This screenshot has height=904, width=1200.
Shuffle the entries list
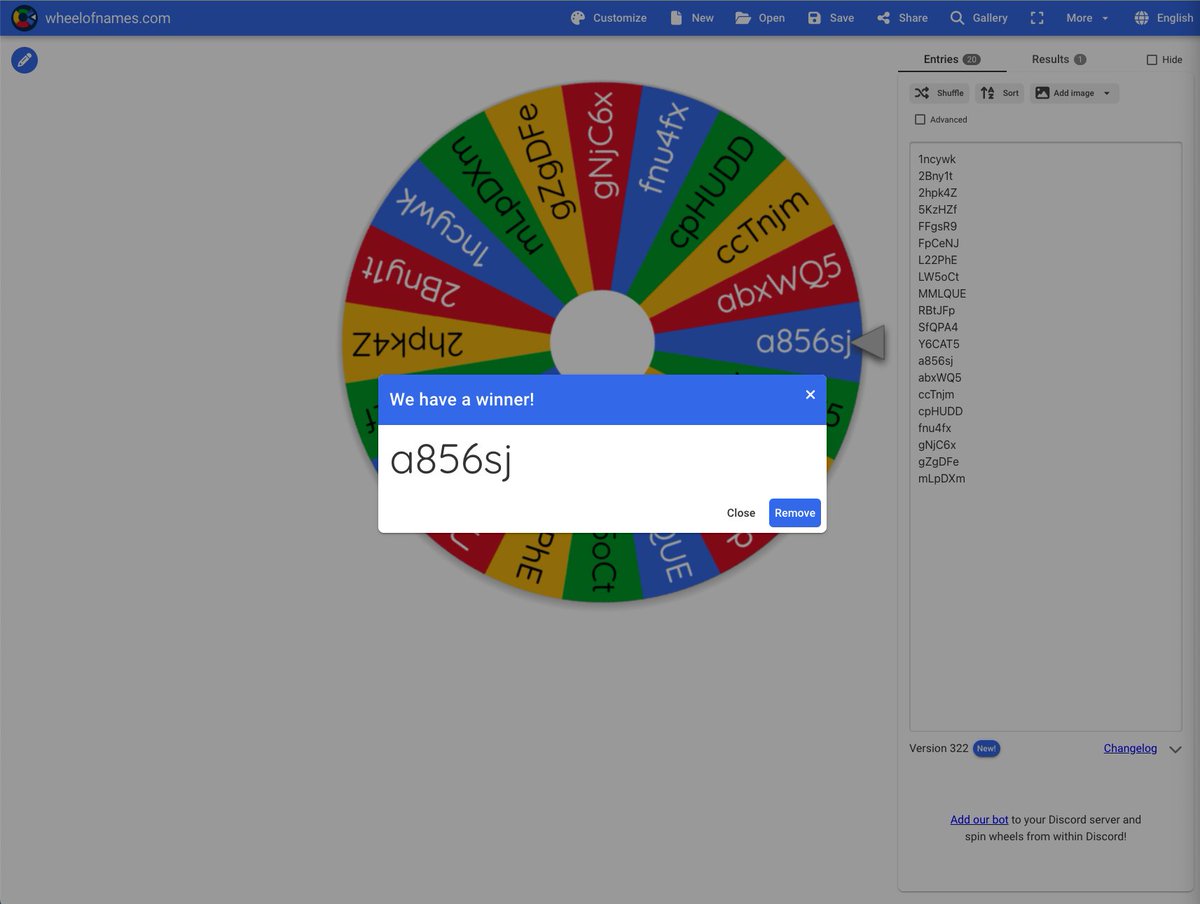click(939, 93)
